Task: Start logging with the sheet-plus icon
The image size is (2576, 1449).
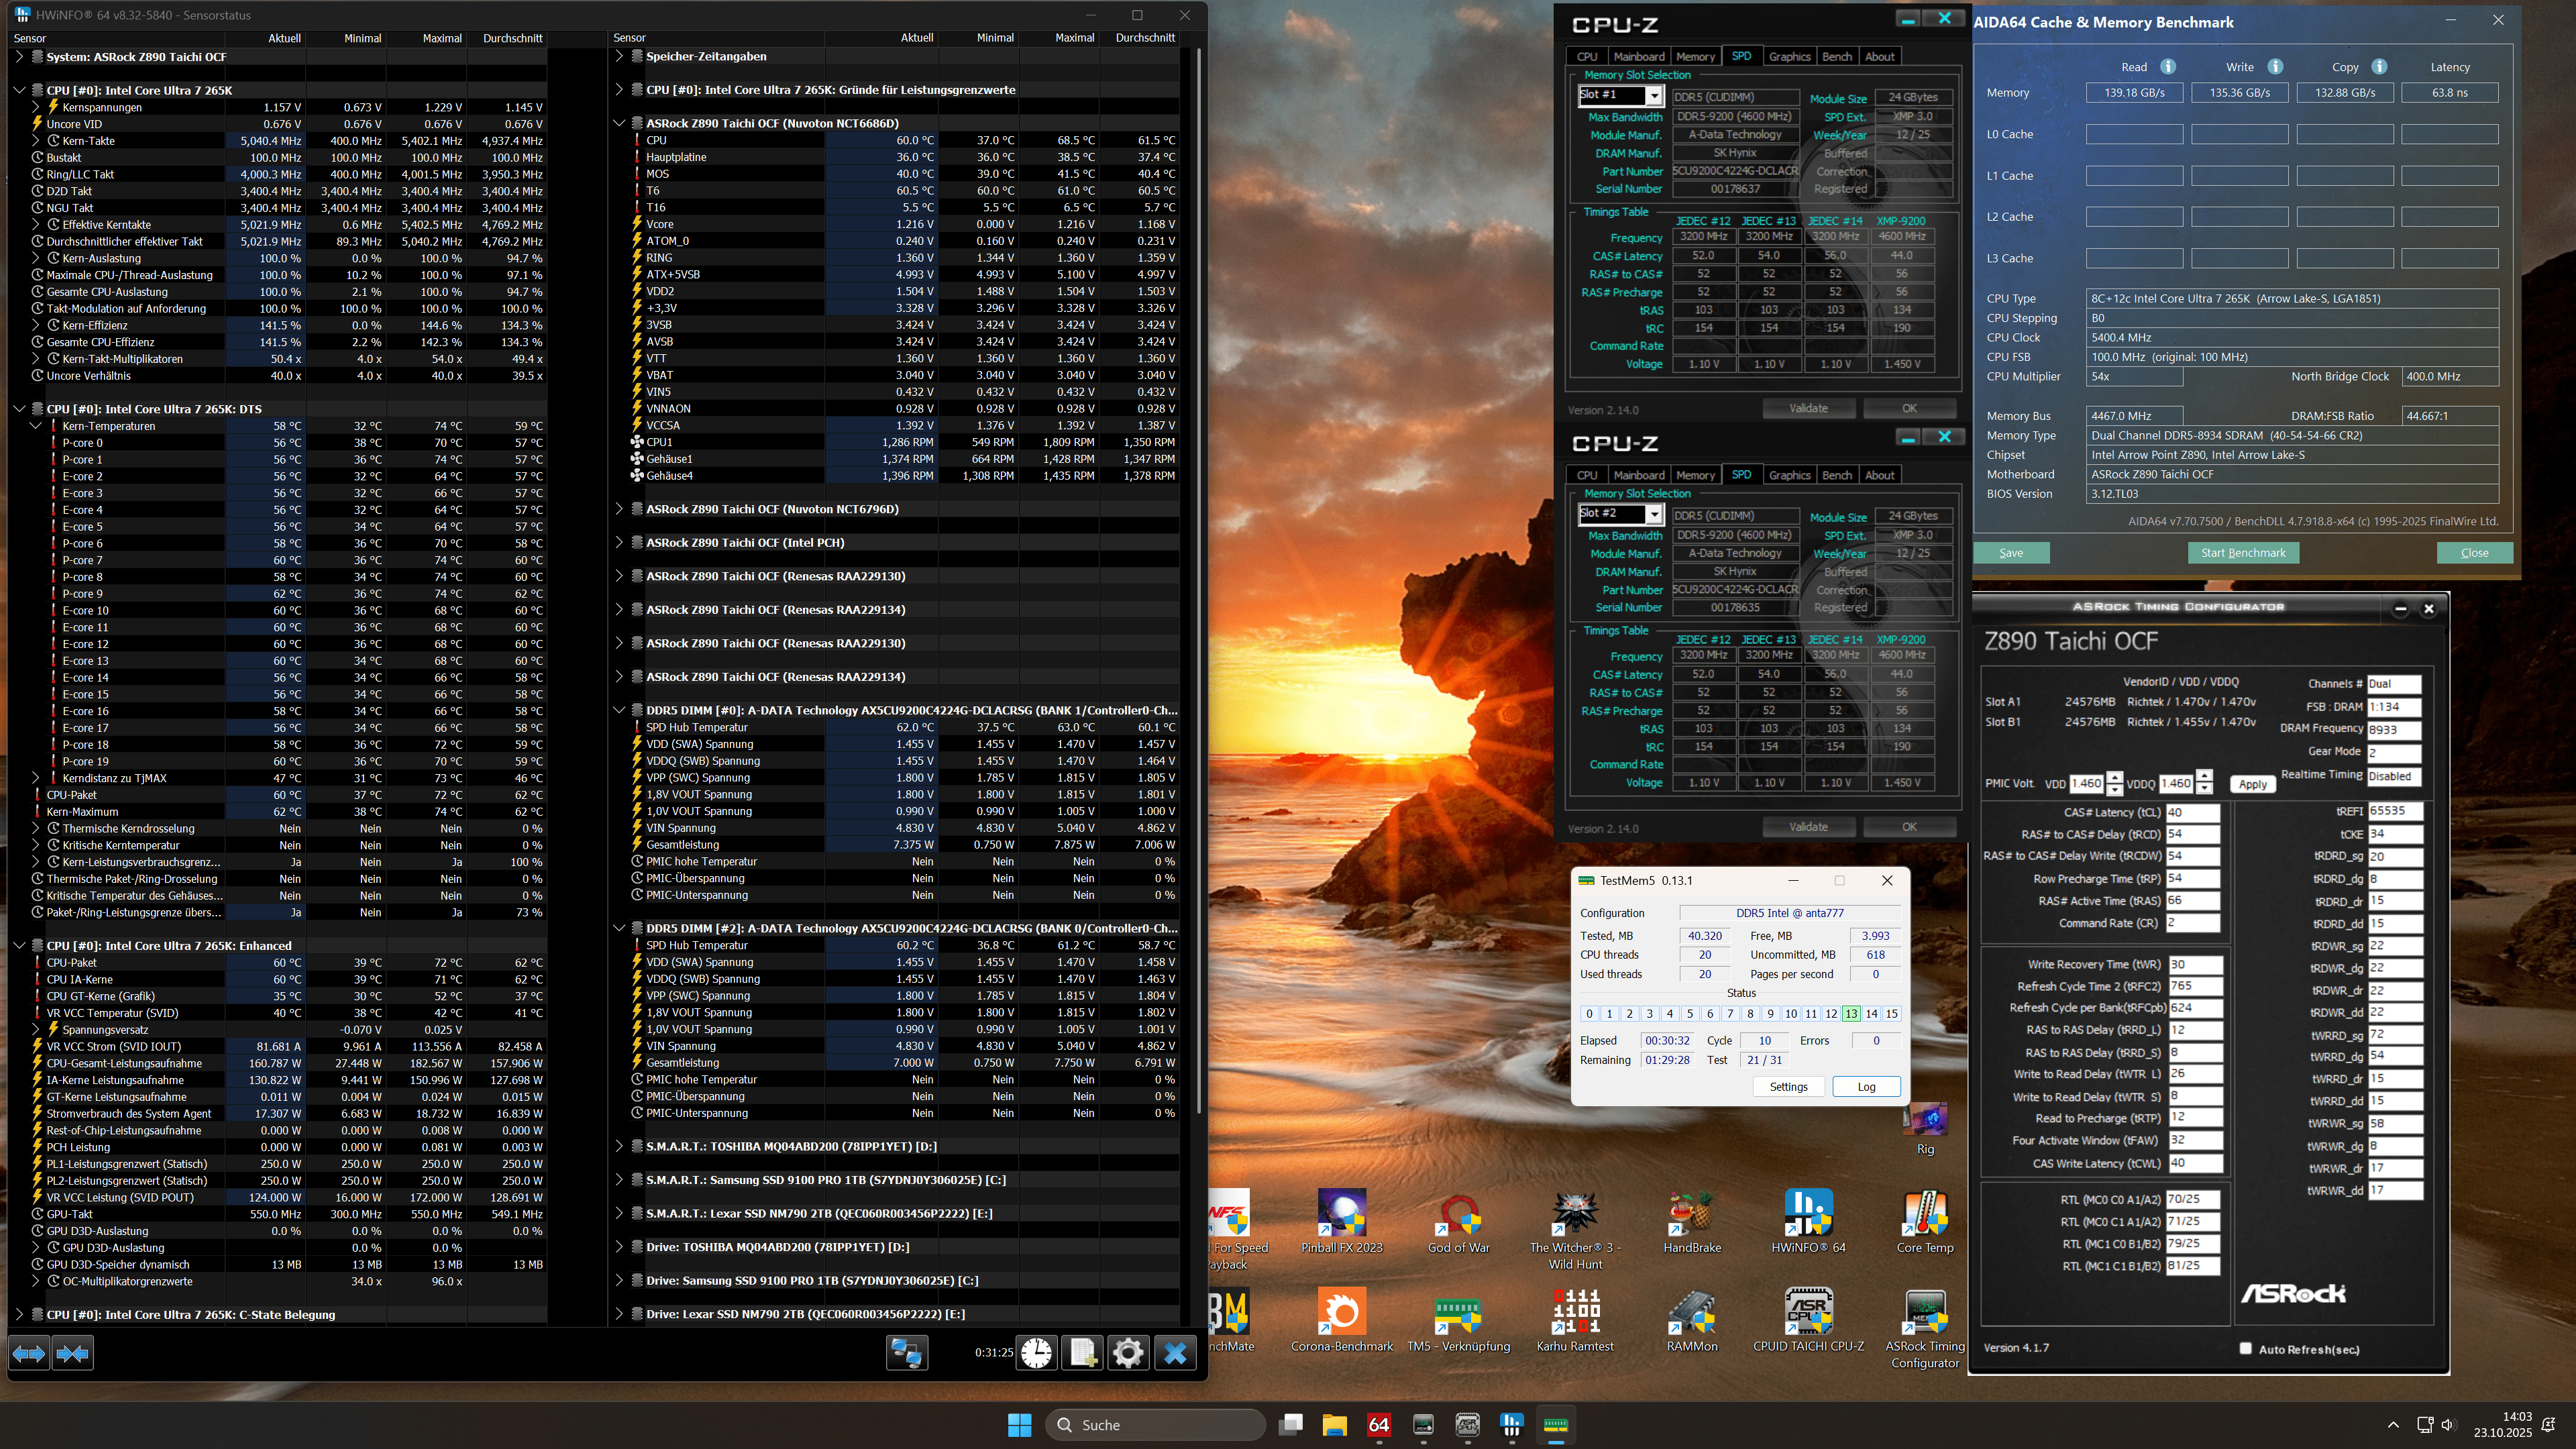Action: pos(1082,1353)
